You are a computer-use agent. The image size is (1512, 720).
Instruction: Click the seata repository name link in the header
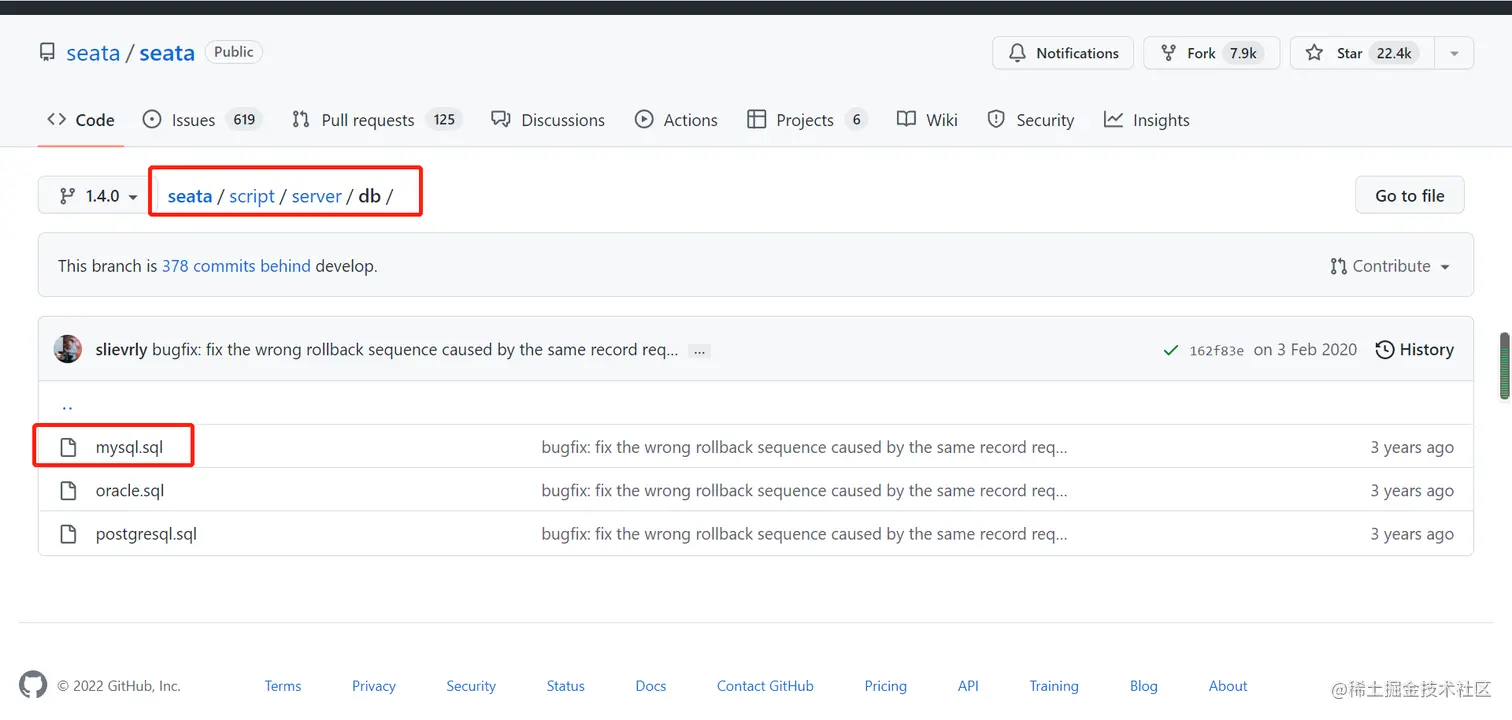pos(167,53)
